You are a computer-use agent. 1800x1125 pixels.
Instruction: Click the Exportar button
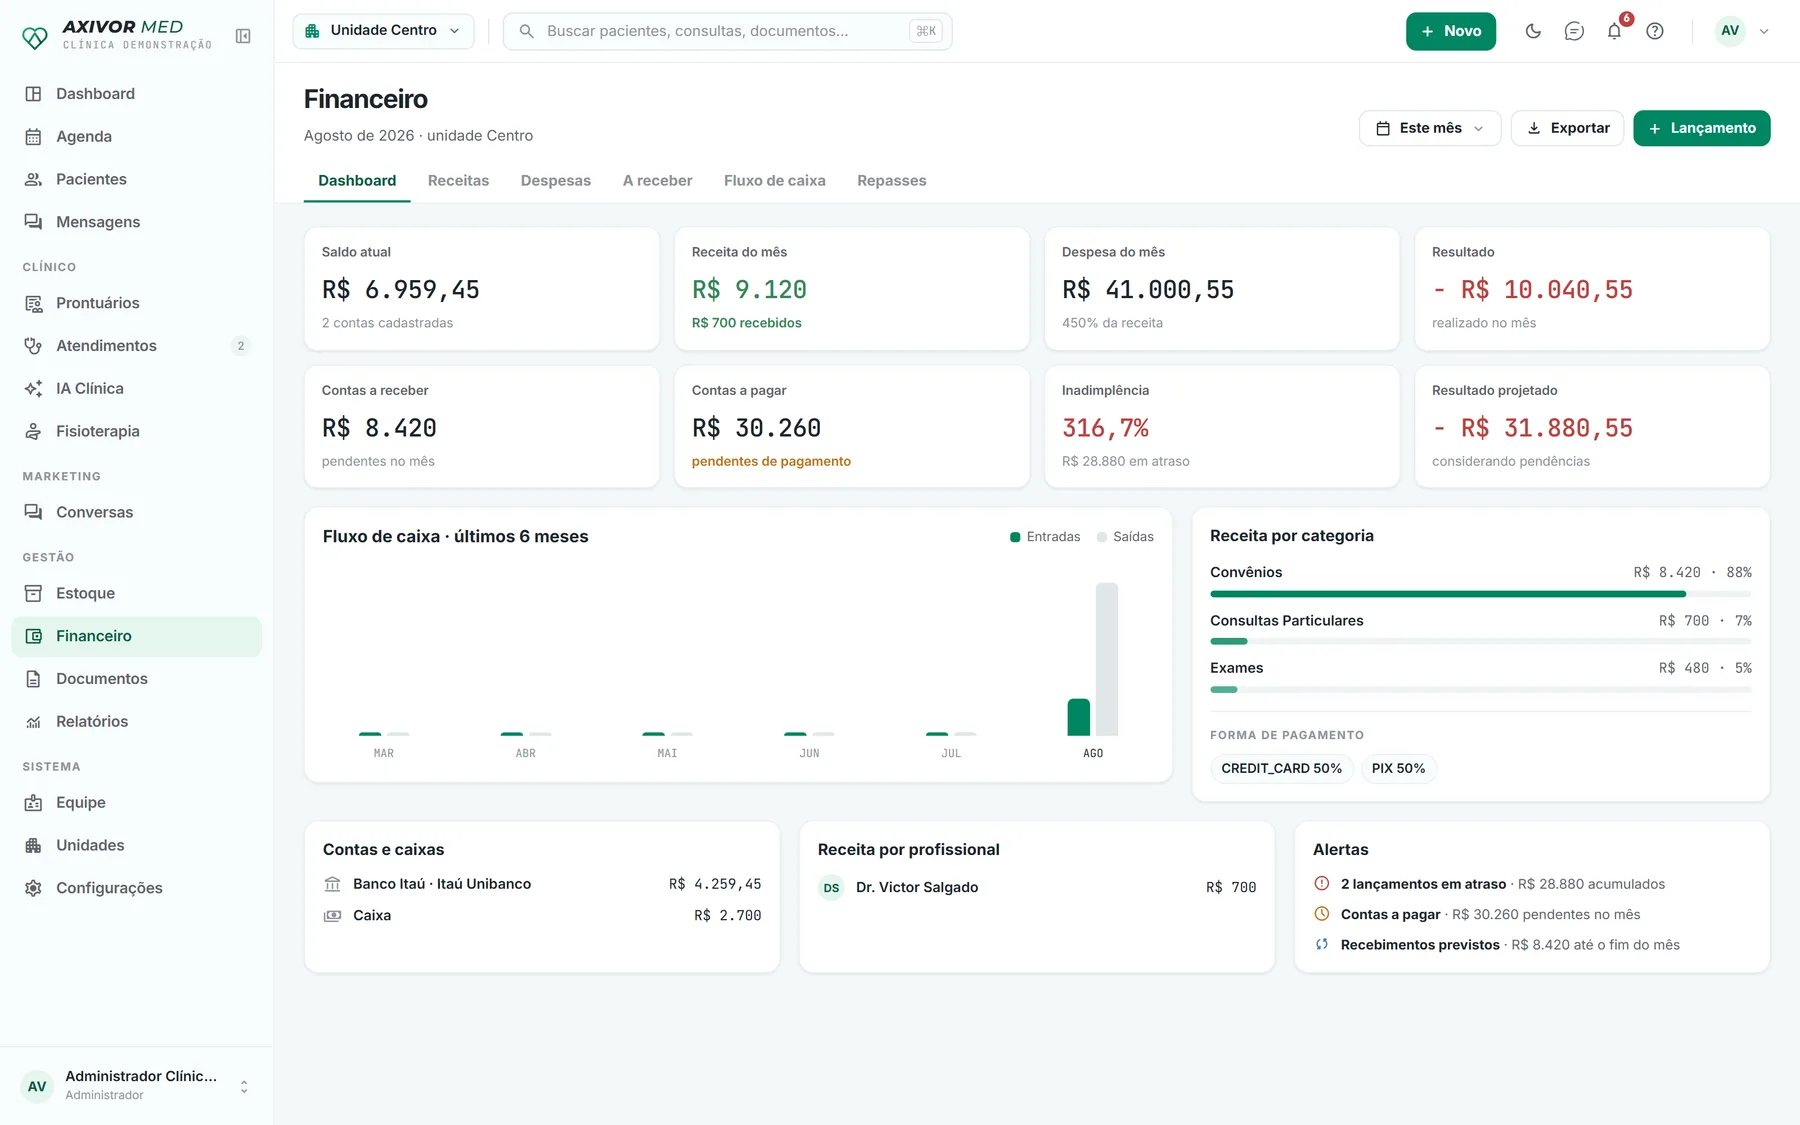click(x=1567, y=128)
